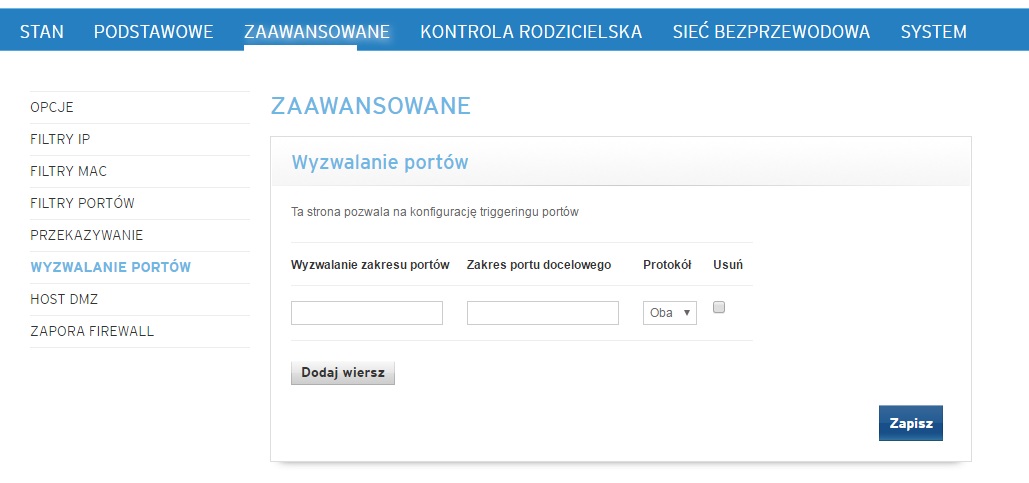
Task: Open KONTROLA RODZICIELSKA tab
Action: [x=531, y=32]
